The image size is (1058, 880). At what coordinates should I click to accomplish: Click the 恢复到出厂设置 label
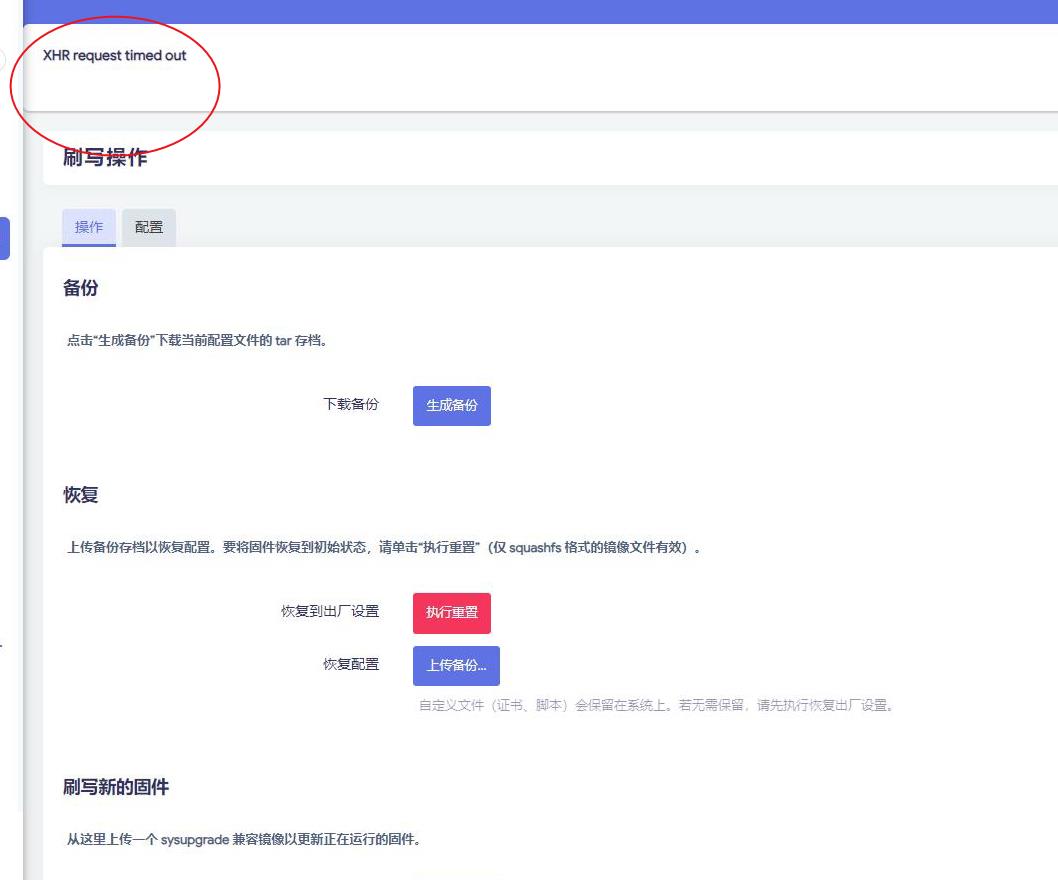tap(330, 611)
